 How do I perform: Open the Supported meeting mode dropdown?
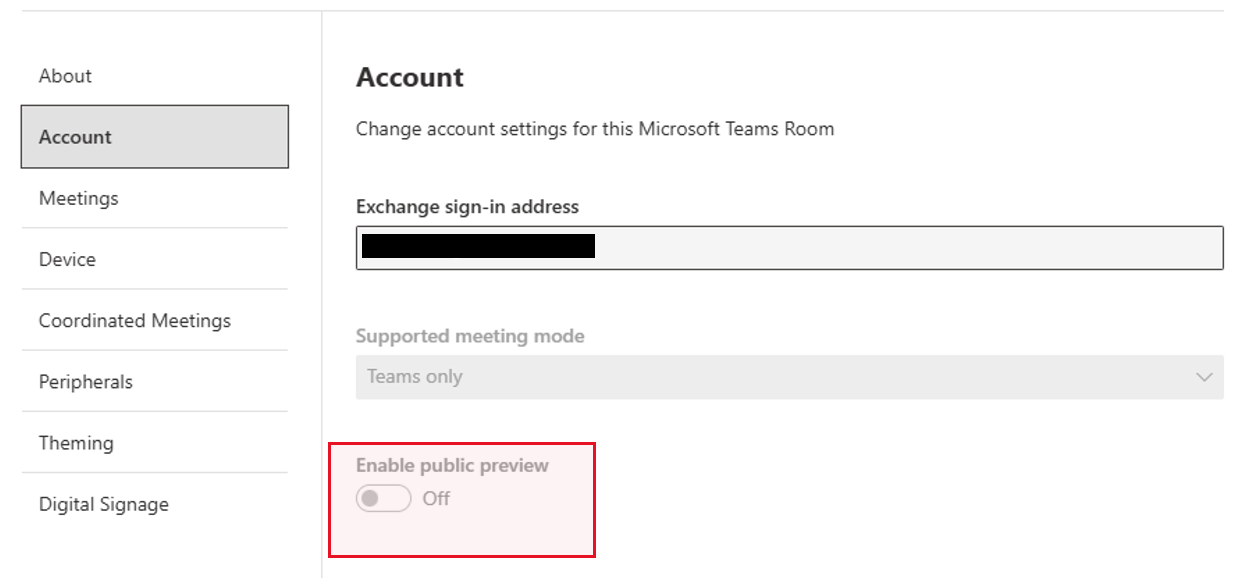pos(789,377)
